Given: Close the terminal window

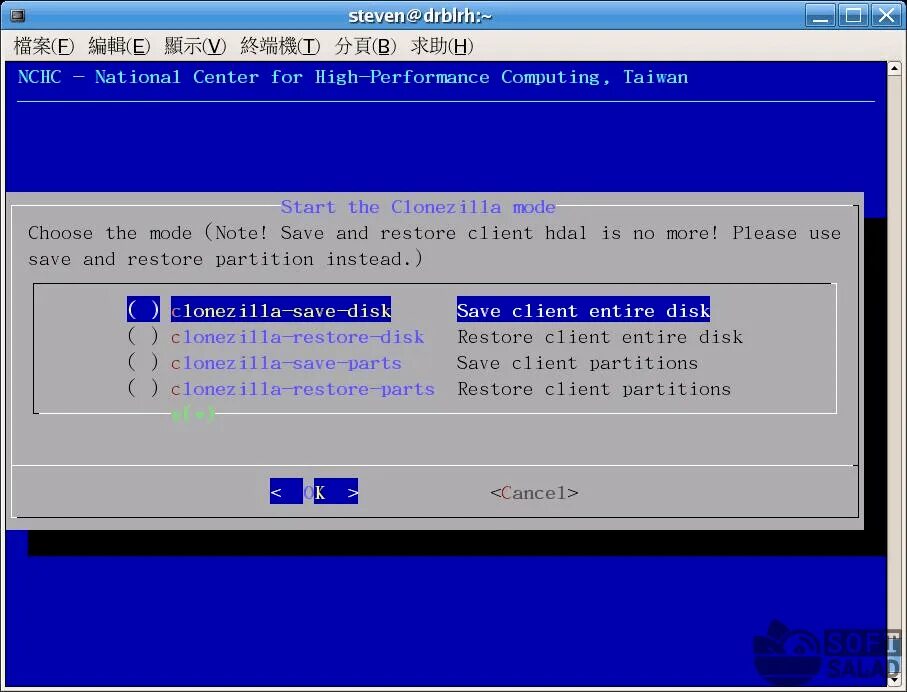Looking at the screenshot, I should coord(886,15).
